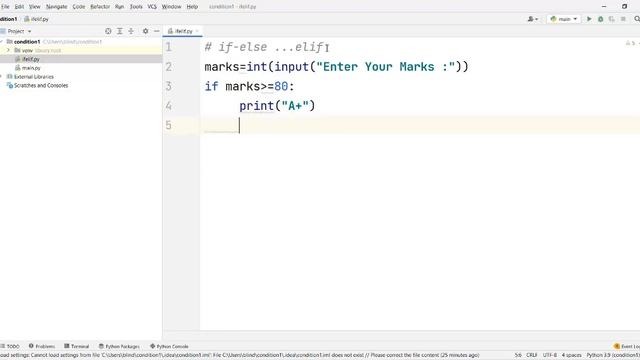Image resolution: width=640 pixels, height=360 pixels.
Task: Click the Select Opened File locate icon
Action: [x=108, y=31]
